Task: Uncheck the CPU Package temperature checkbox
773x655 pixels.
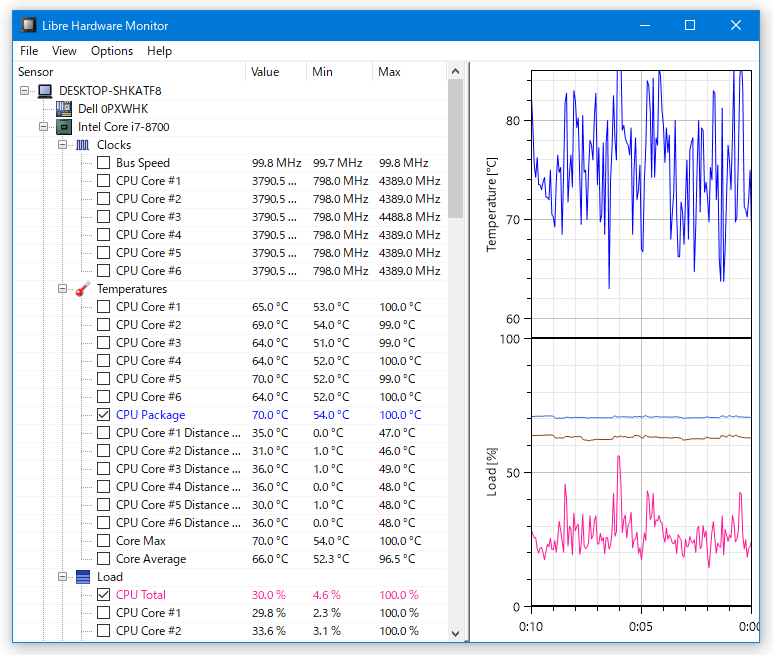Action: tap(104, 414)
